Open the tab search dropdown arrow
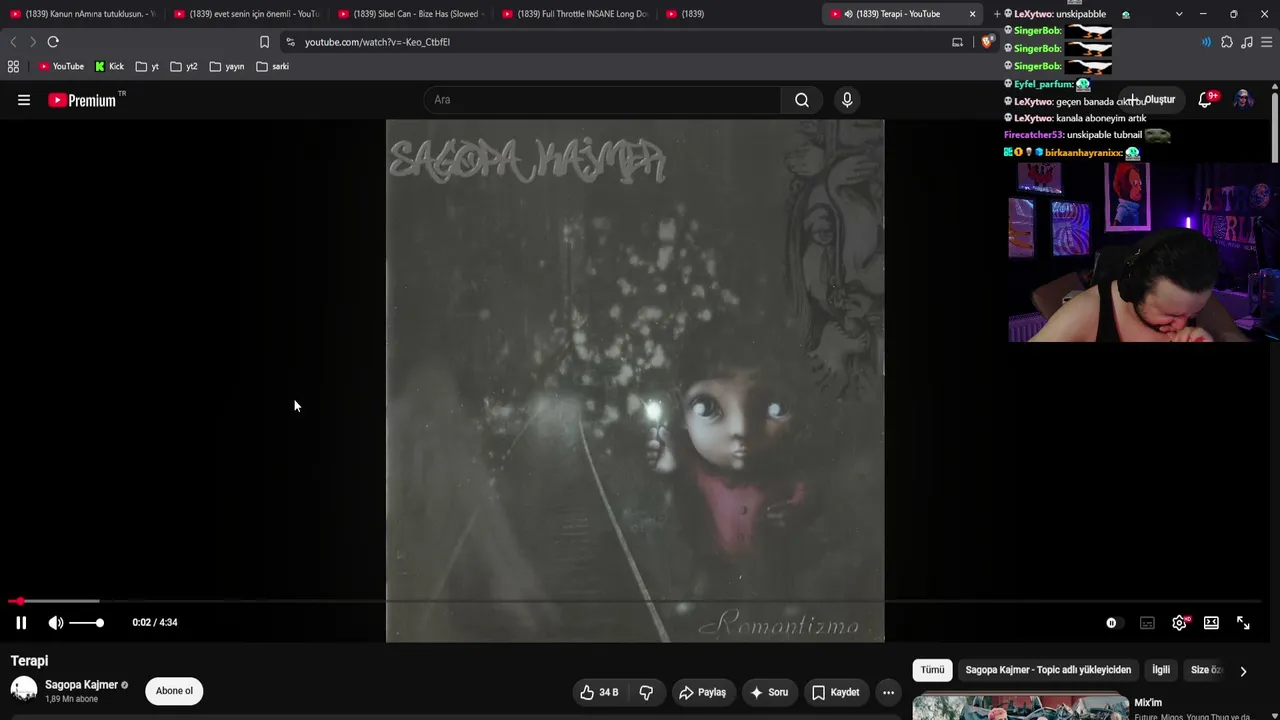The height and width of the screenshot is (720, 1280). pyautogui.click(x=1179, y=14)
